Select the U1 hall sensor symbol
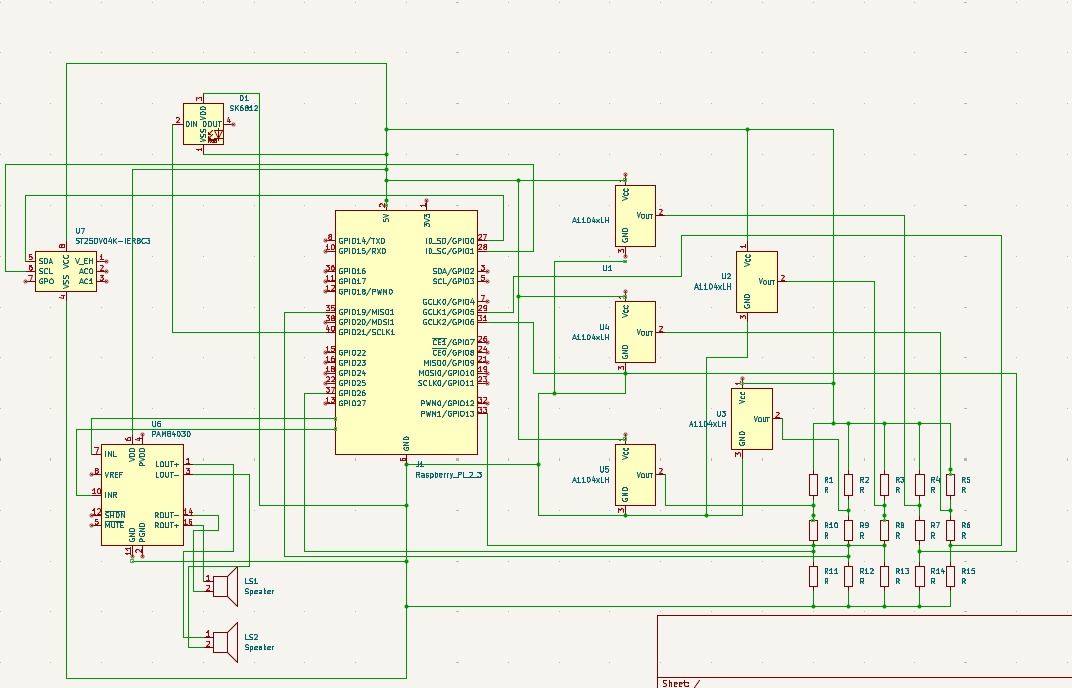This screenshot has width=1072, height=688. tap(635, 216)
